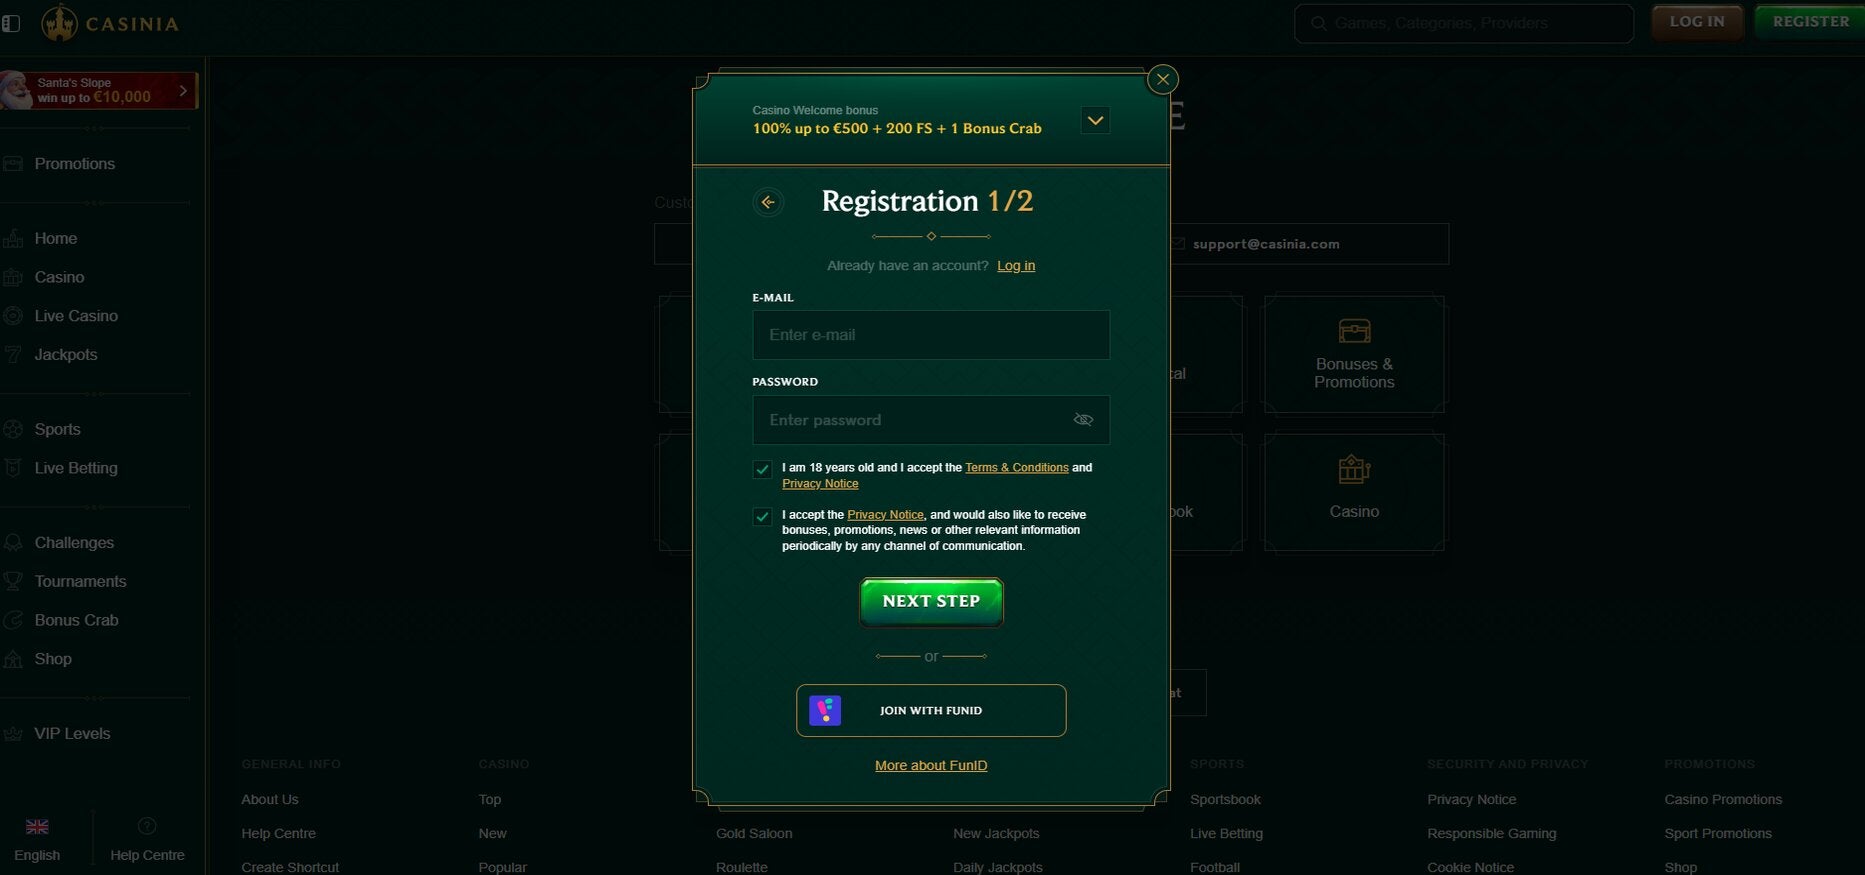Open About Us footer link
Screen dimensions: 1865x875
click(270, 800)
